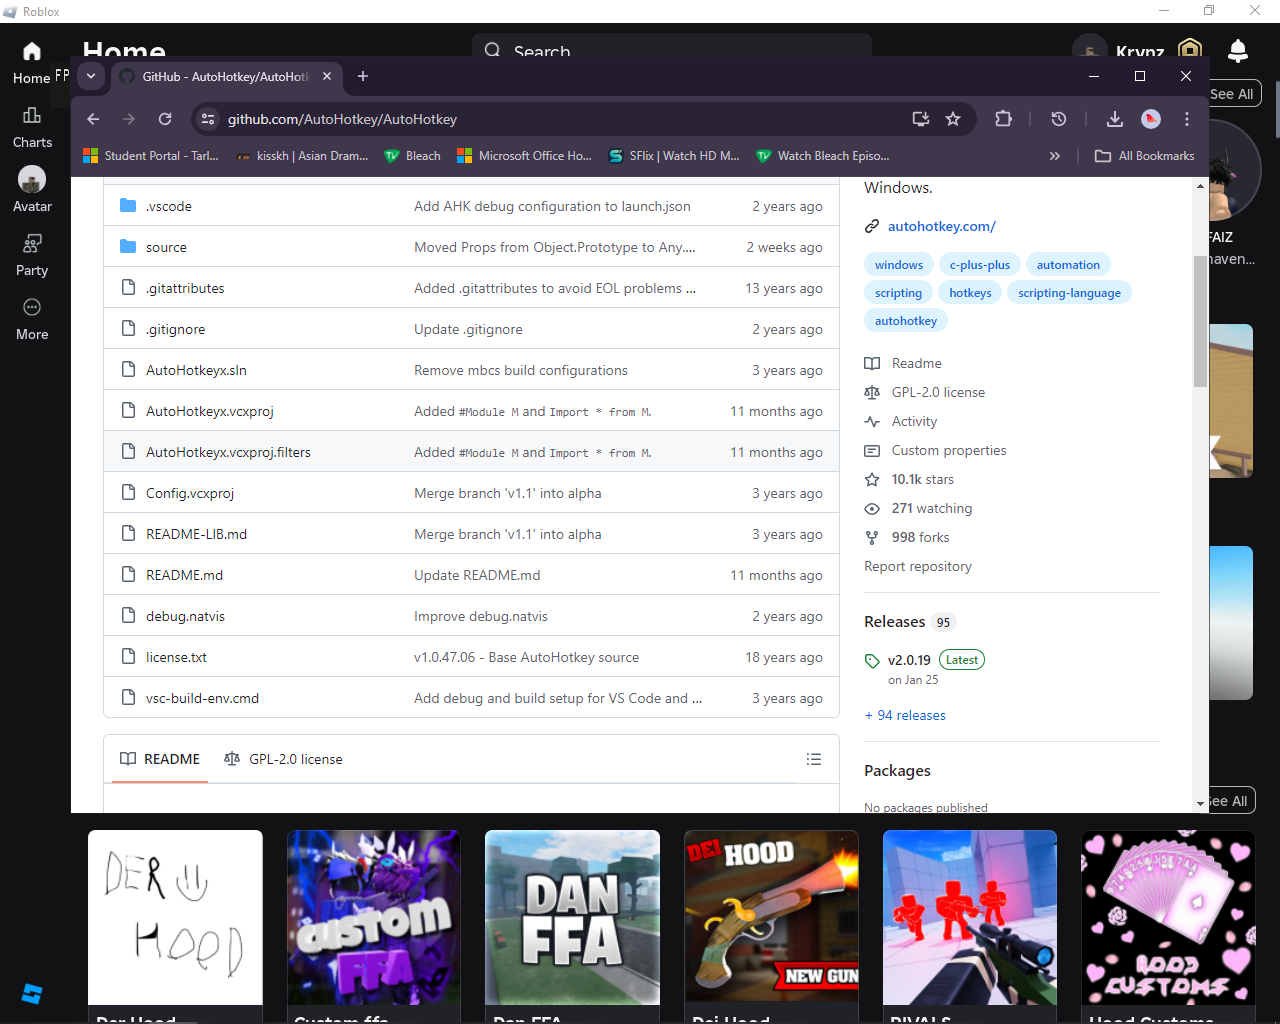Install app icon in address bar
1280x1024 pixels.
(x=921, y=119)
